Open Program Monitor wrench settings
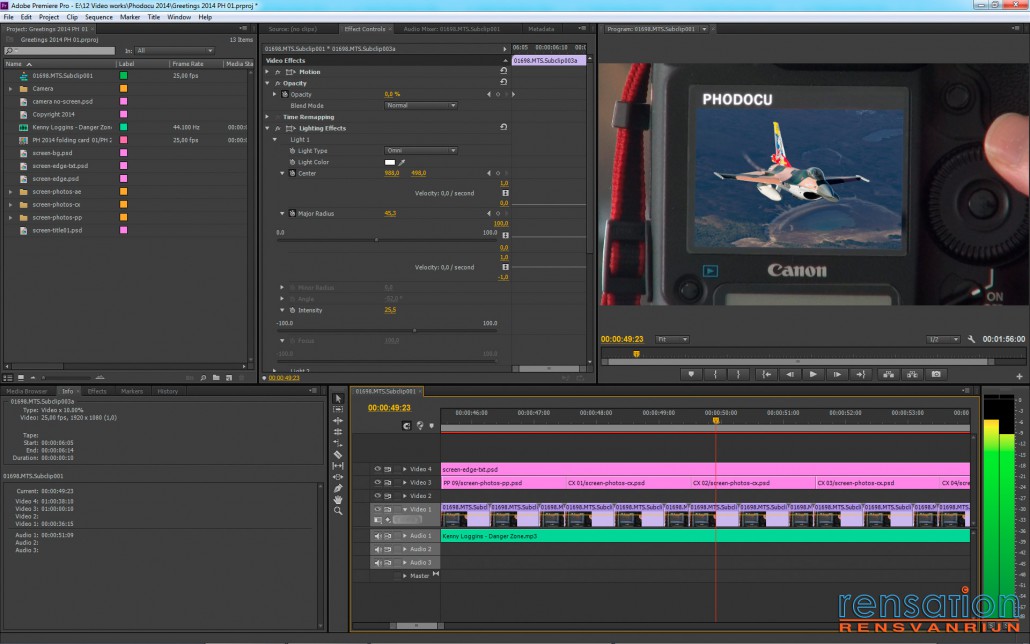1030x644 pixels. [x=971, y=339]
